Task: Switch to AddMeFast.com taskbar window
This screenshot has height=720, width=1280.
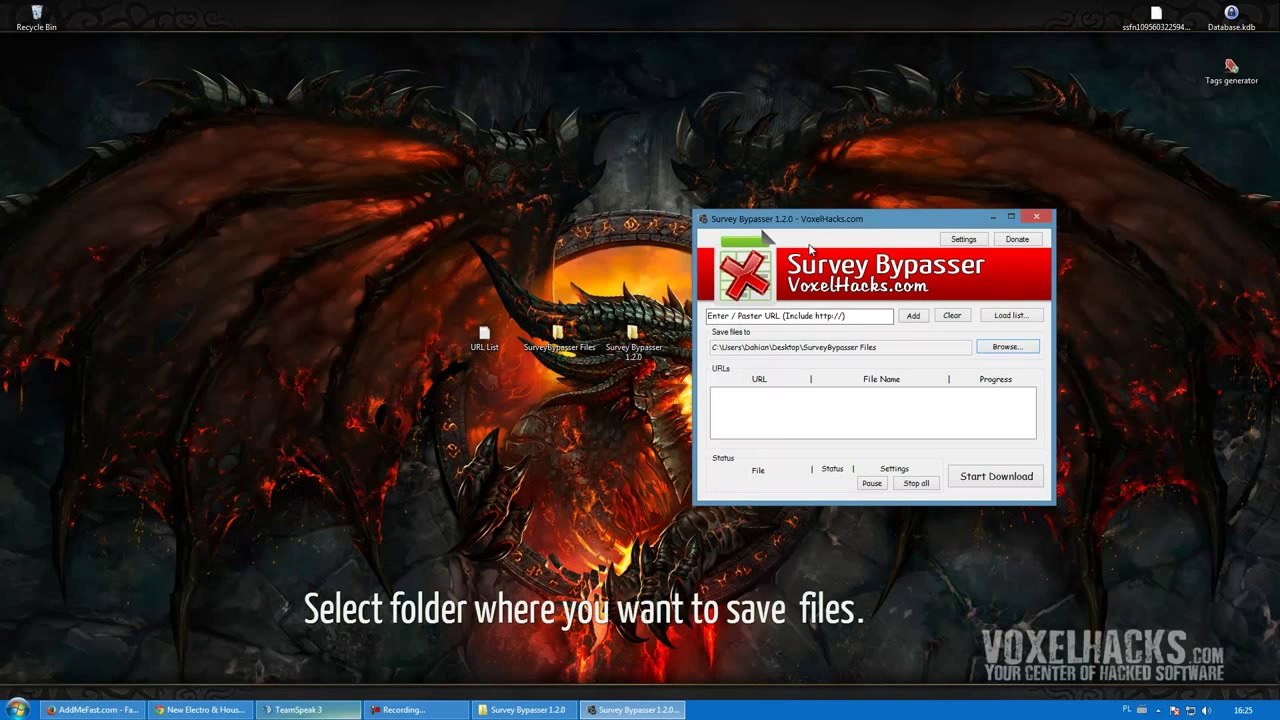Action: (92, 710)
